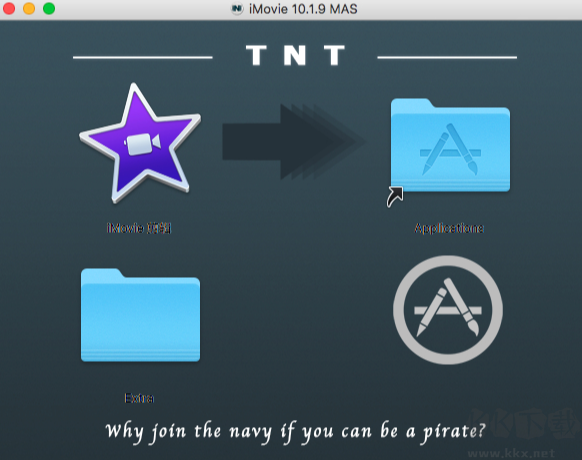The height and width of the screenshot is (460, 582).
Task: Click the white line right of TNT
Action: pyautogui.click(x=447, y=58)
